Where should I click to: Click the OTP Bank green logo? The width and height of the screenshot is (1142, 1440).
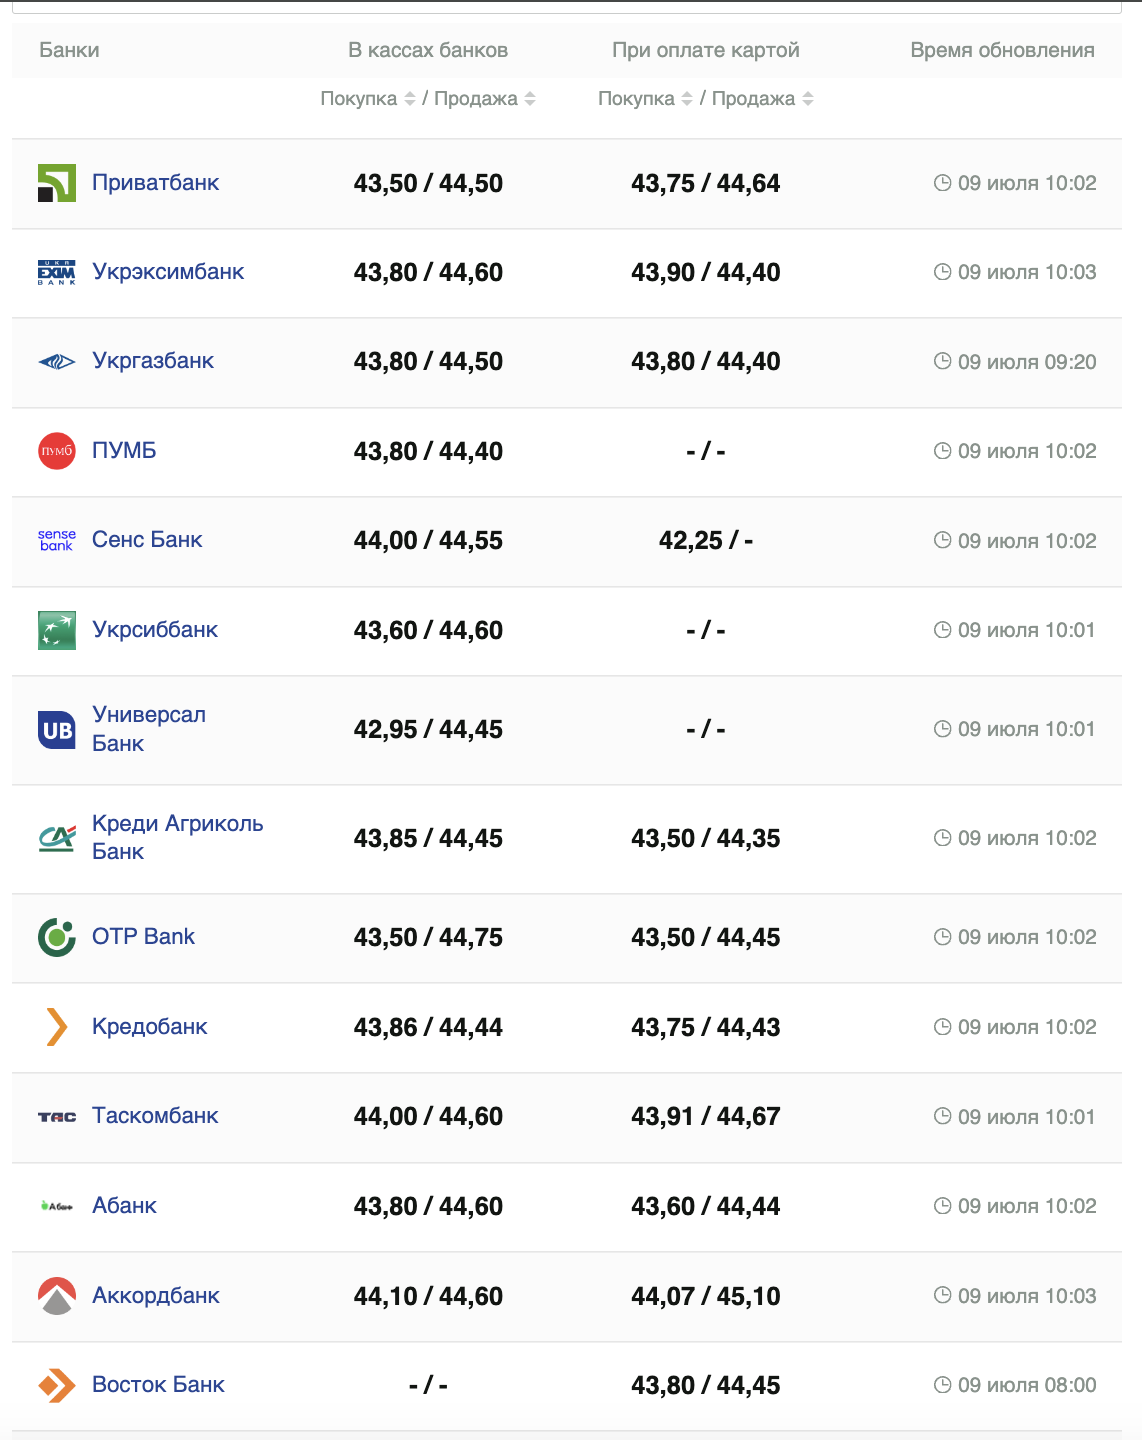(57, 937)
